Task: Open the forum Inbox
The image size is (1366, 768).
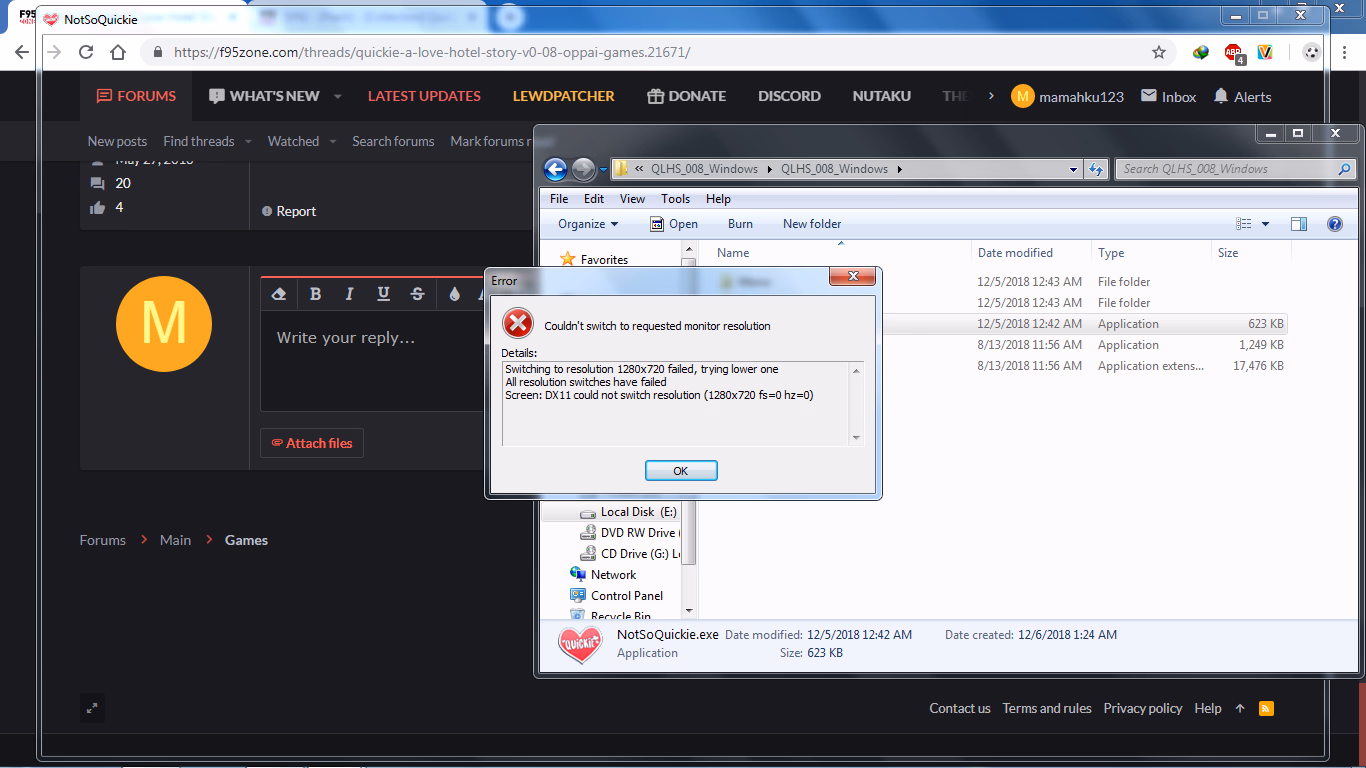Action: point(1169,97)
